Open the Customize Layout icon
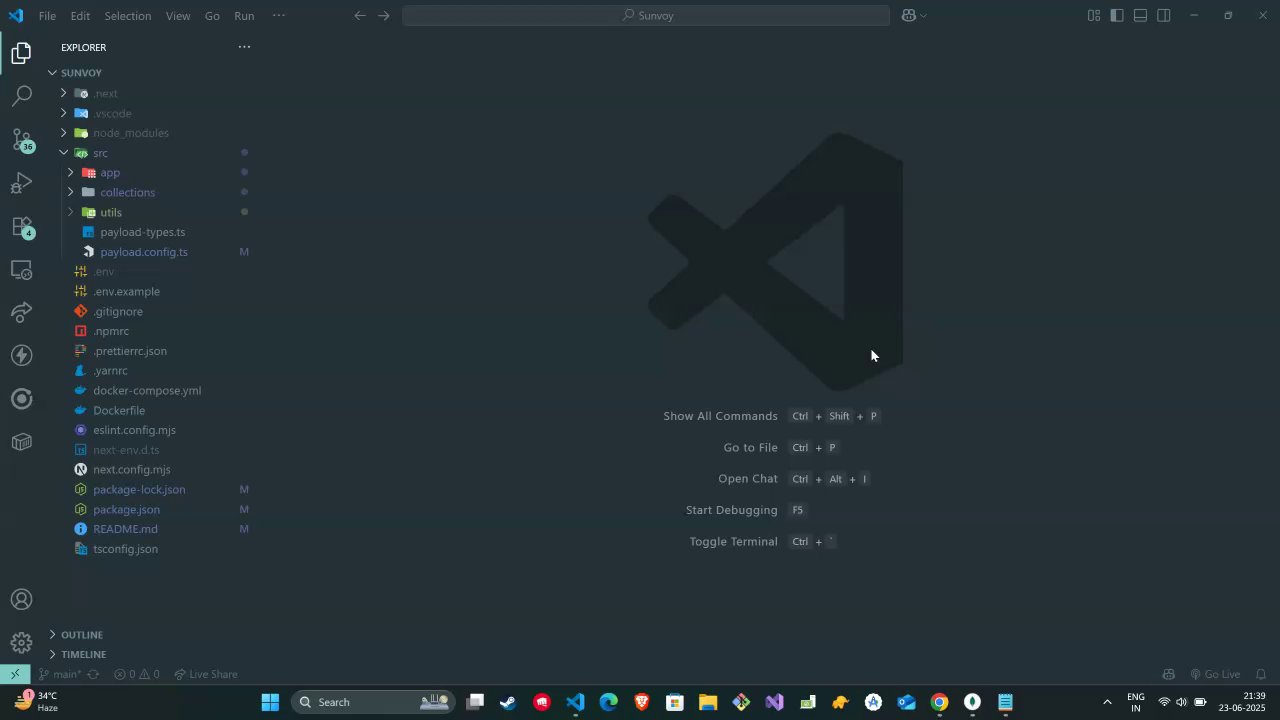This screenshot has width=1280, height=720. coord(1094,15)
